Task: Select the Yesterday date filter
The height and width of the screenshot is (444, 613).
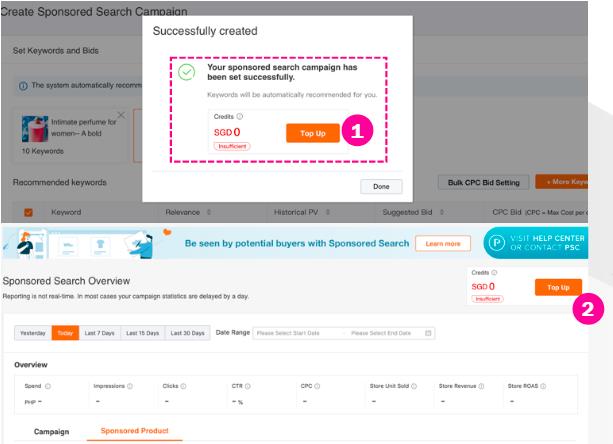Action: pos(33,333)
